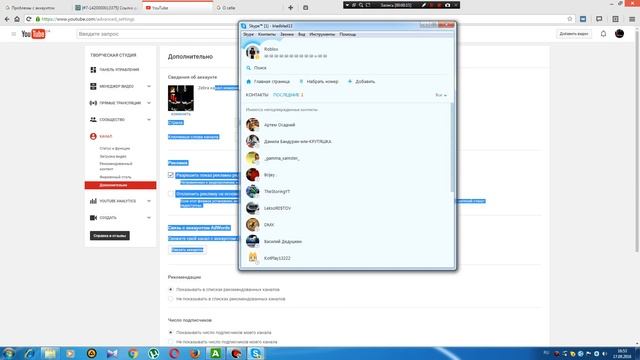The image size is (640, 360).
Task: Switch to the Контакты tab in Skype
Action: pos(257,95)
